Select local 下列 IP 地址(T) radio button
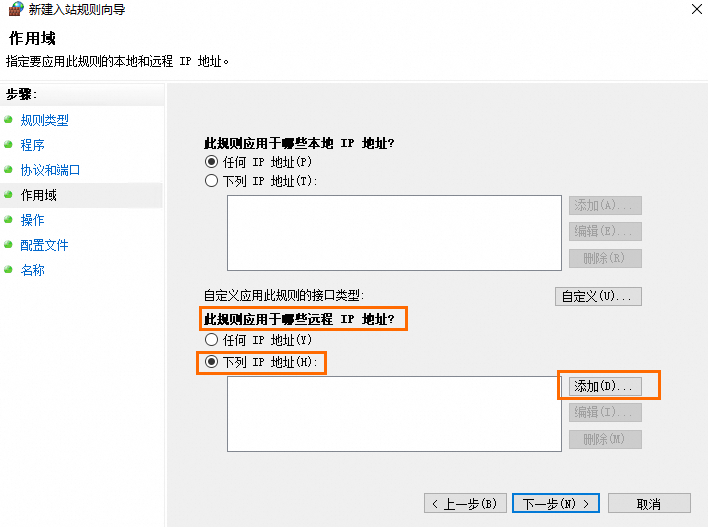Image resolution: width=708 pixels, height=527 pixels. coord(211,181)
